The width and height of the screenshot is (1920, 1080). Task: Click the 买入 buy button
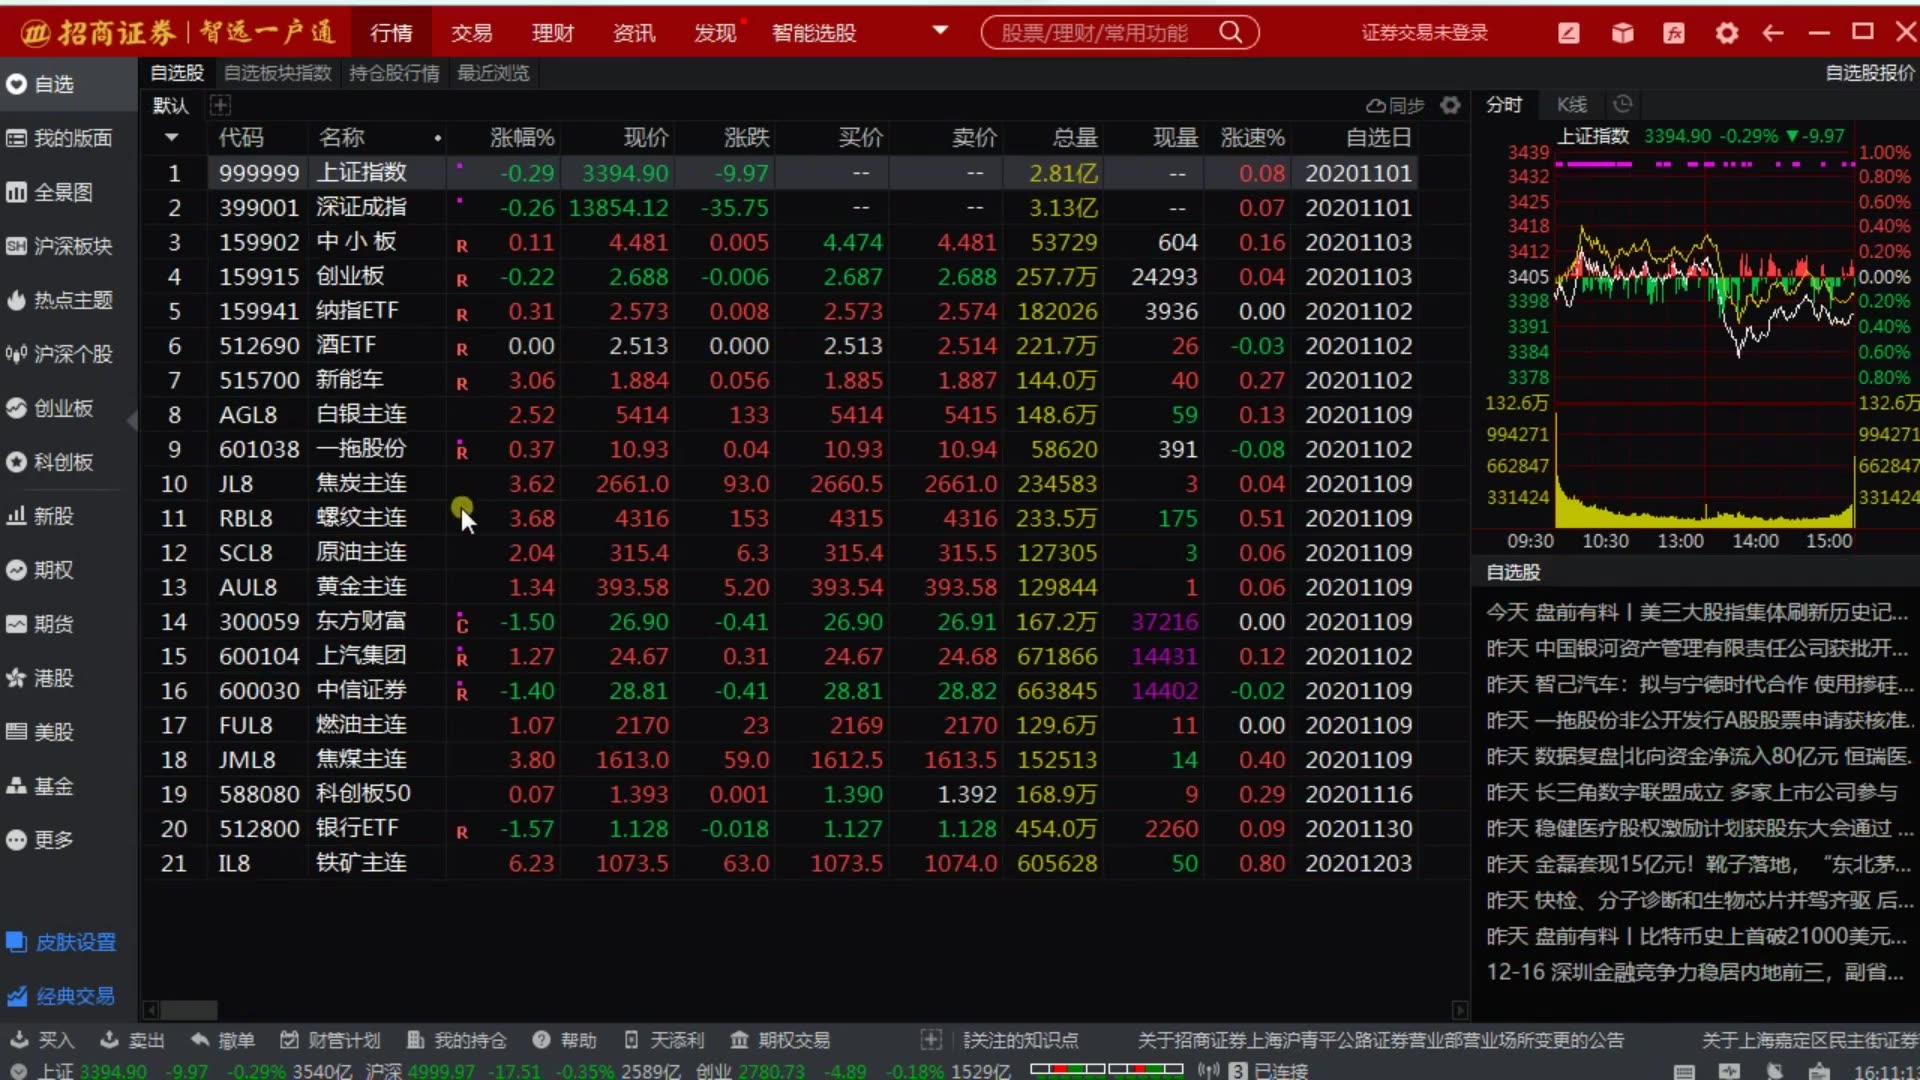pos(44,1040)
